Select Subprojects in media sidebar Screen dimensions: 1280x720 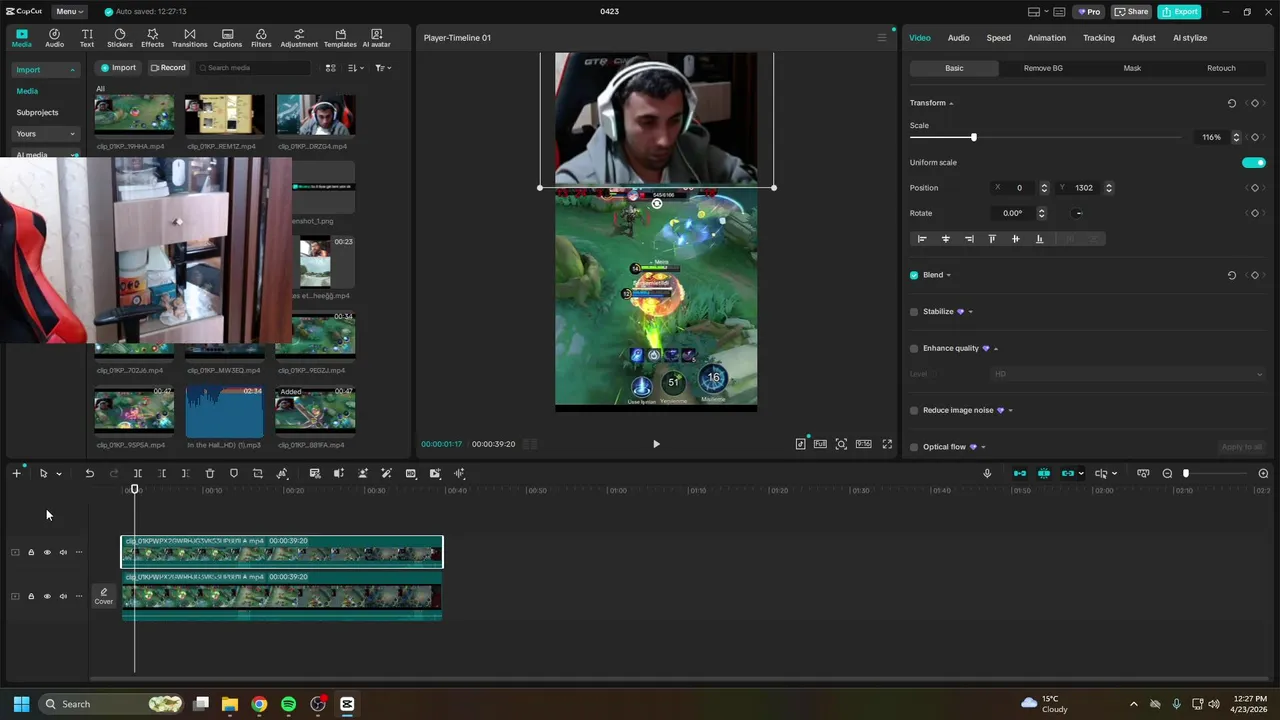coord(37,113)
